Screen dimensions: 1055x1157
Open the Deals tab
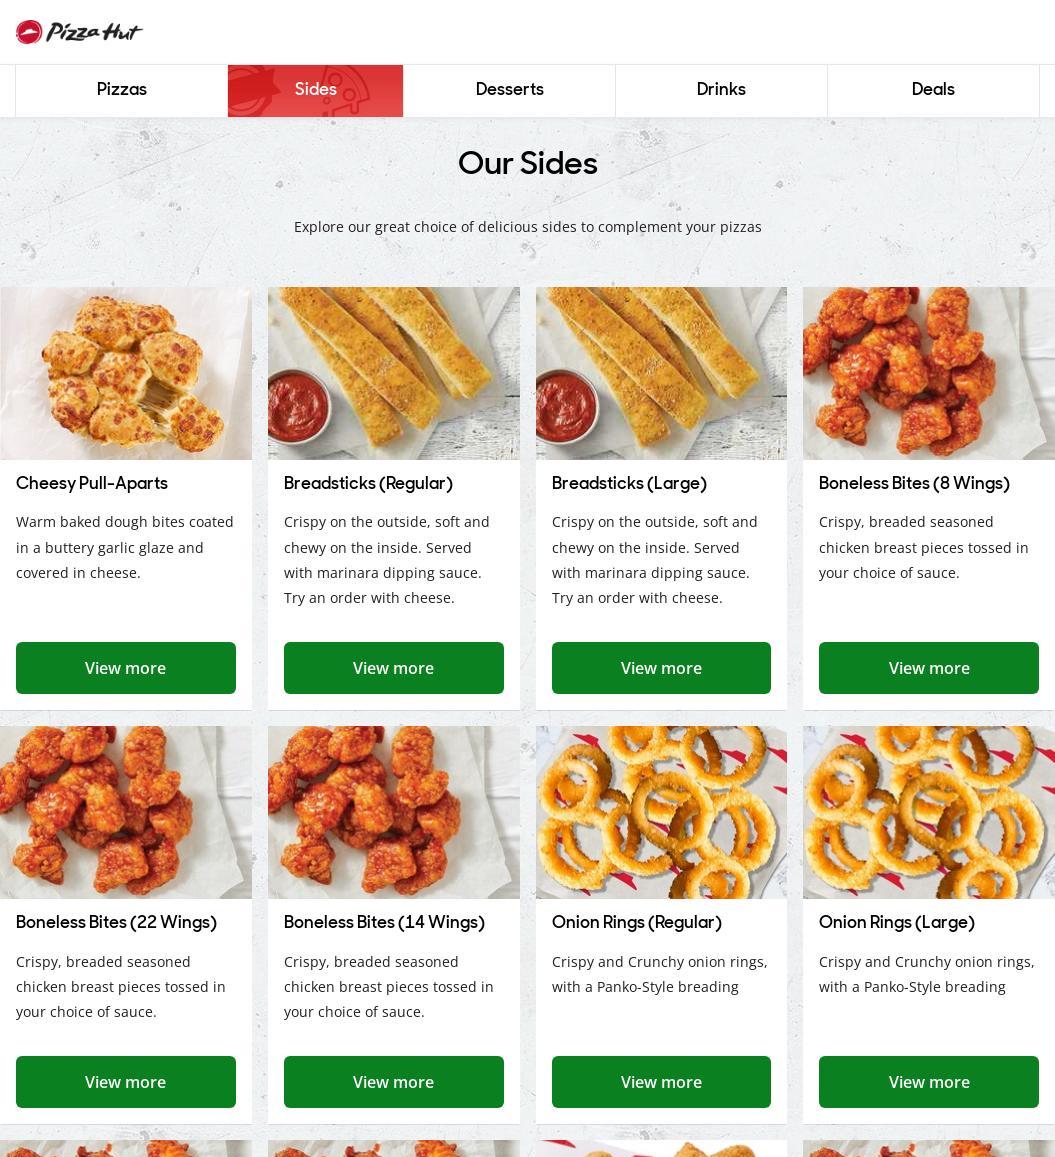click(933, 90)
